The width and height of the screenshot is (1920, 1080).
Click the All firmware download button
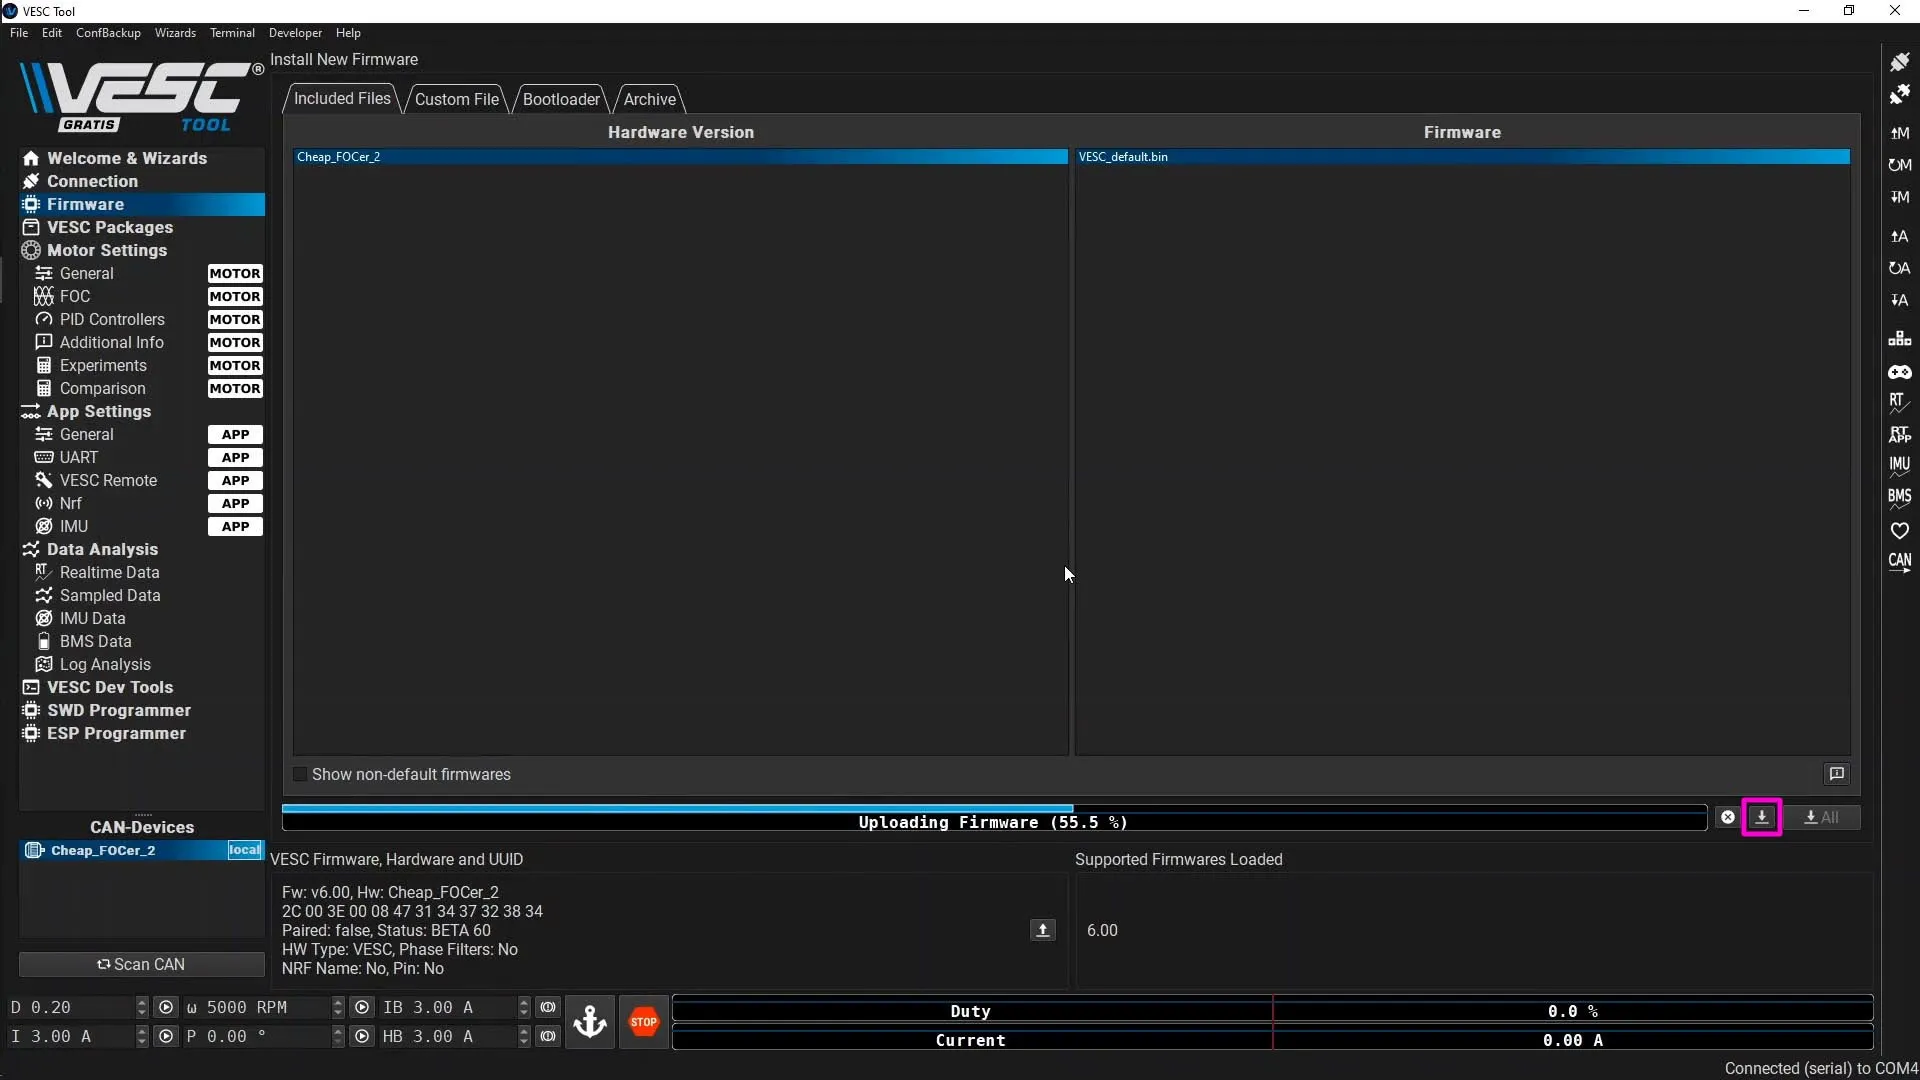click(x=1824, y=817)
